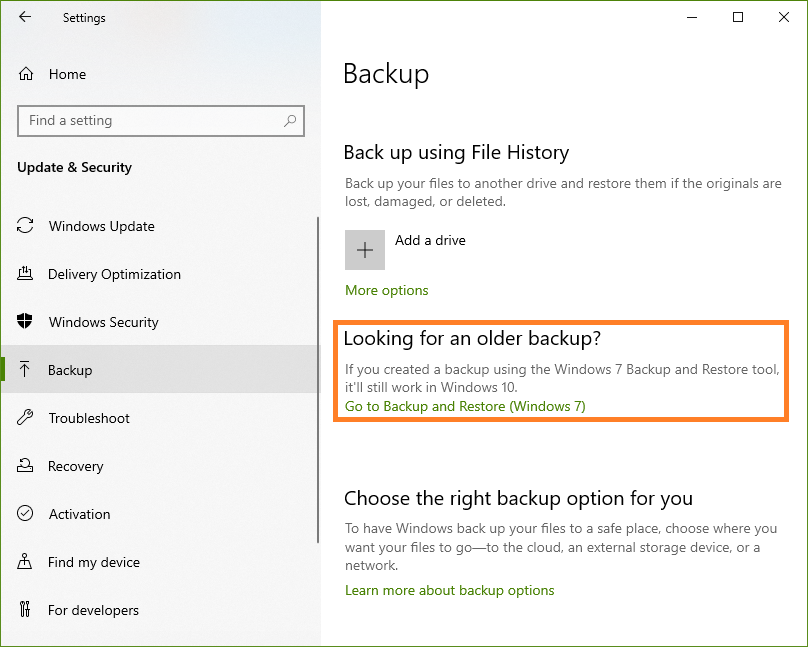Click the Recovery icon in sidebar

[25, 466]
